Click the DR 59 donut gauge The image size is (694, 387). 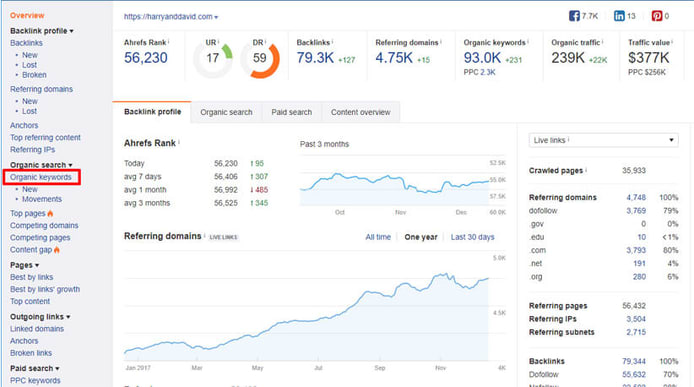260,58
